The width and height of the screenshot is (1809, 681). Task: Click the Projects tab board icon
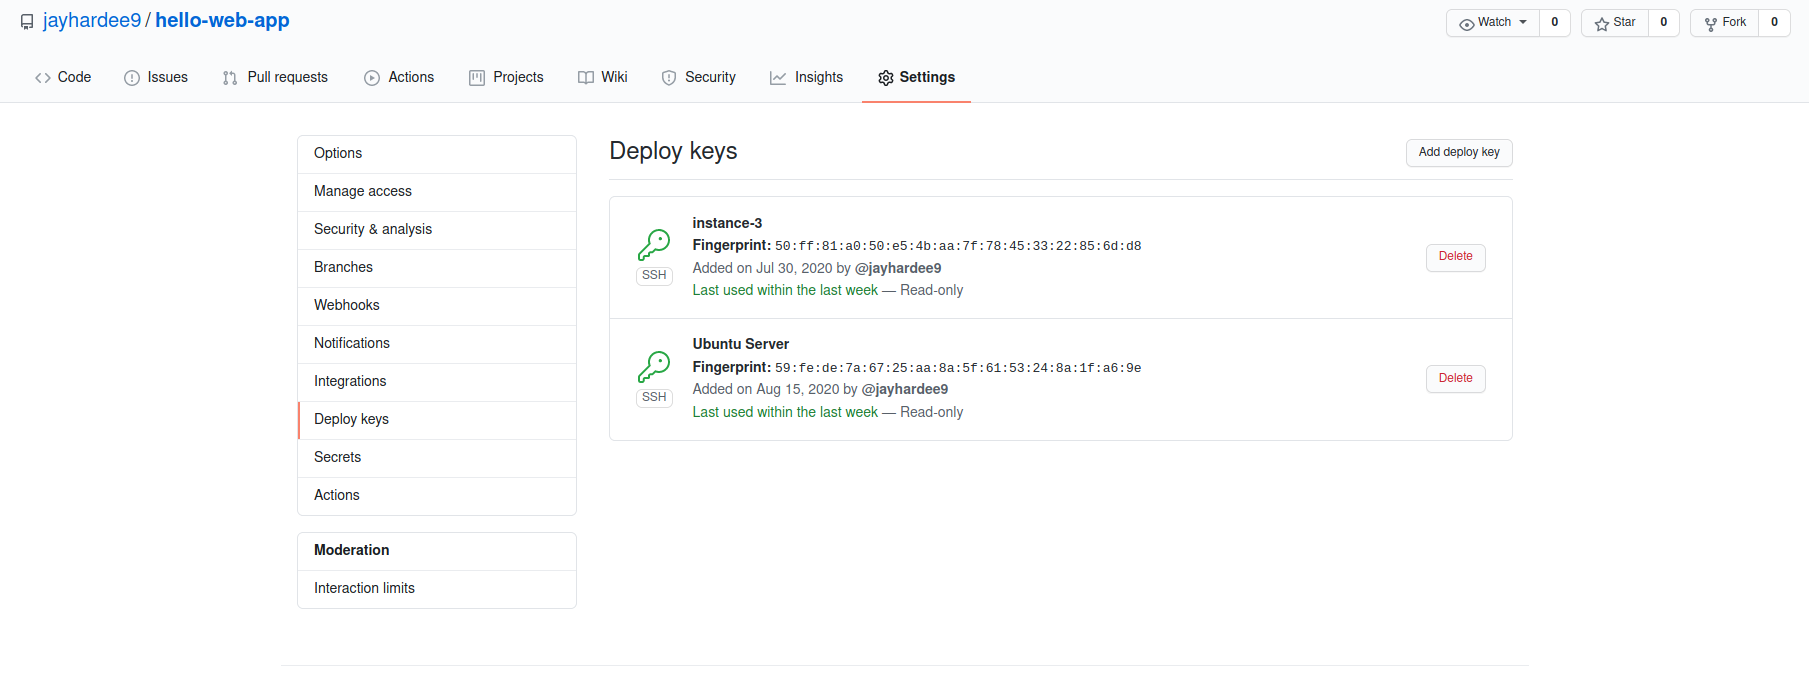477,78
